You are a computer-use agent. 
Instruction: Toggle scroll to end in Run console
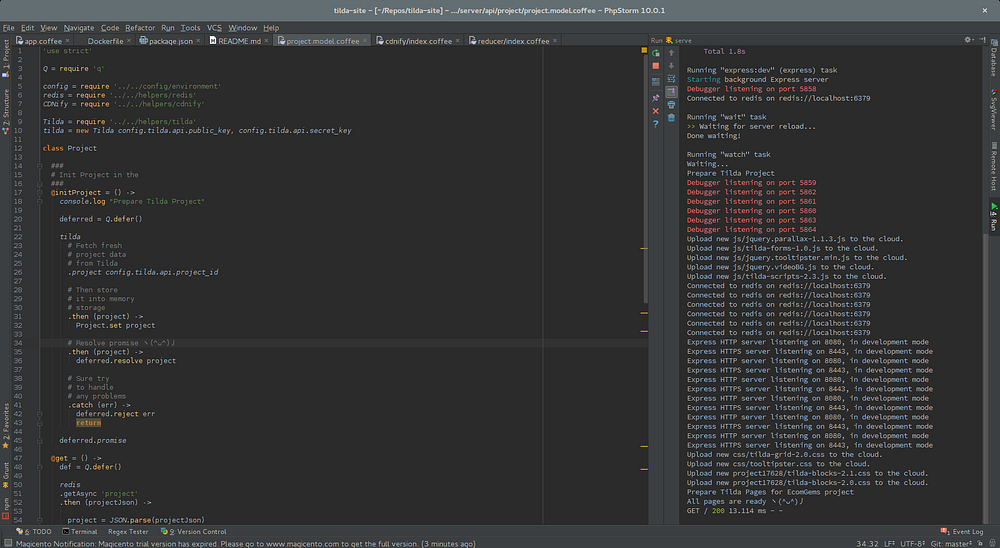click(671, 92)
